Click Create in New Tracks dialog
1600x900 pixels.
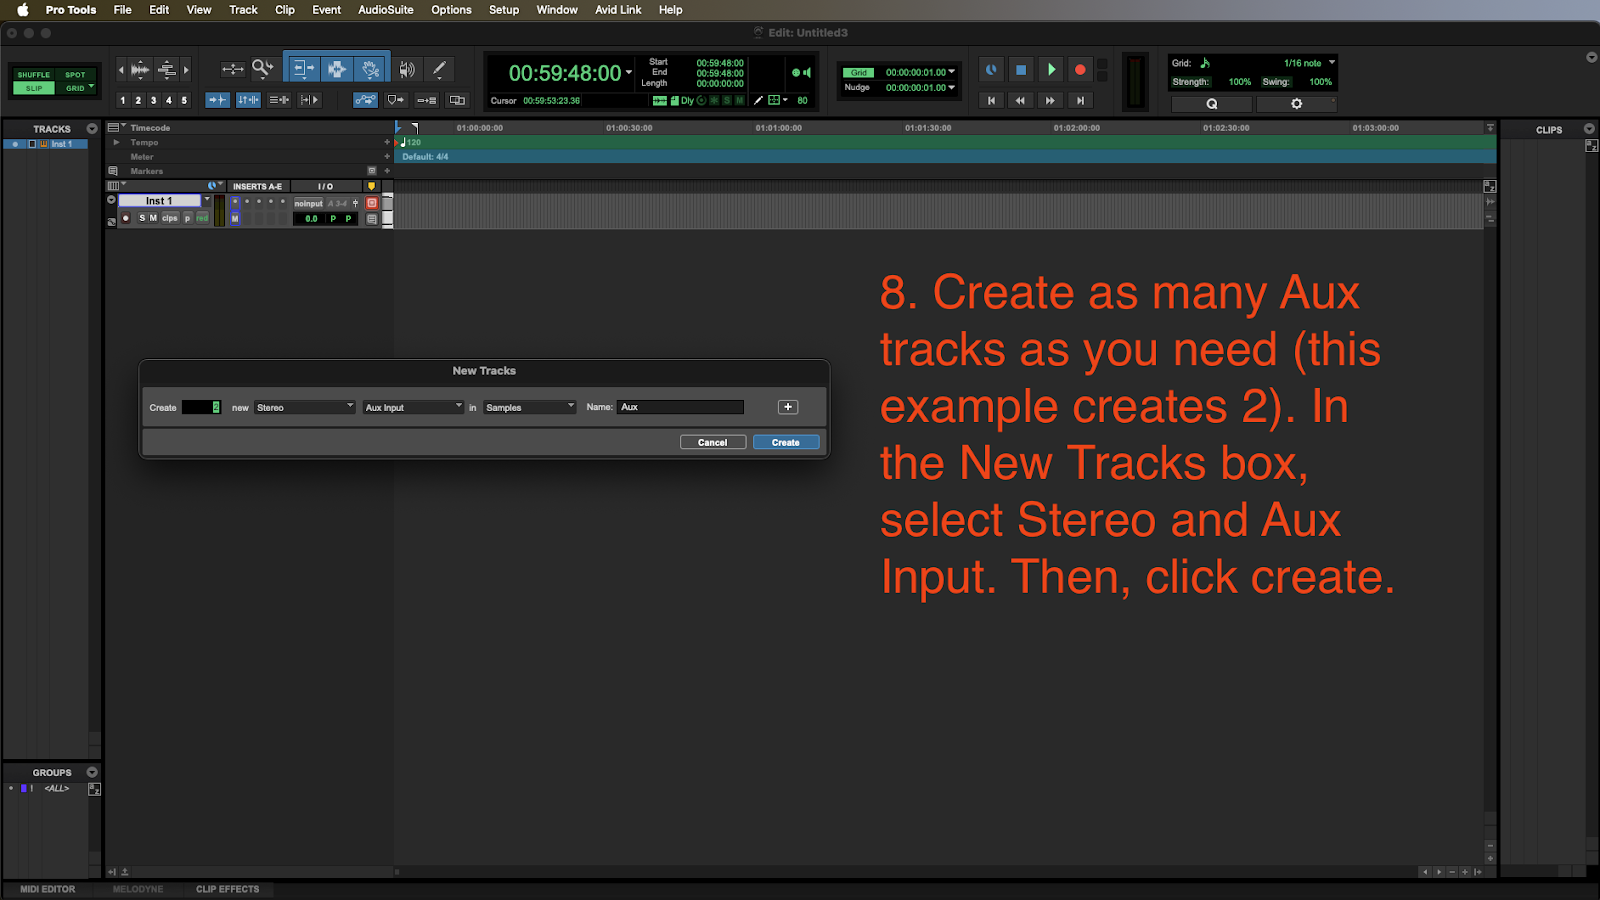coord(786,442)
